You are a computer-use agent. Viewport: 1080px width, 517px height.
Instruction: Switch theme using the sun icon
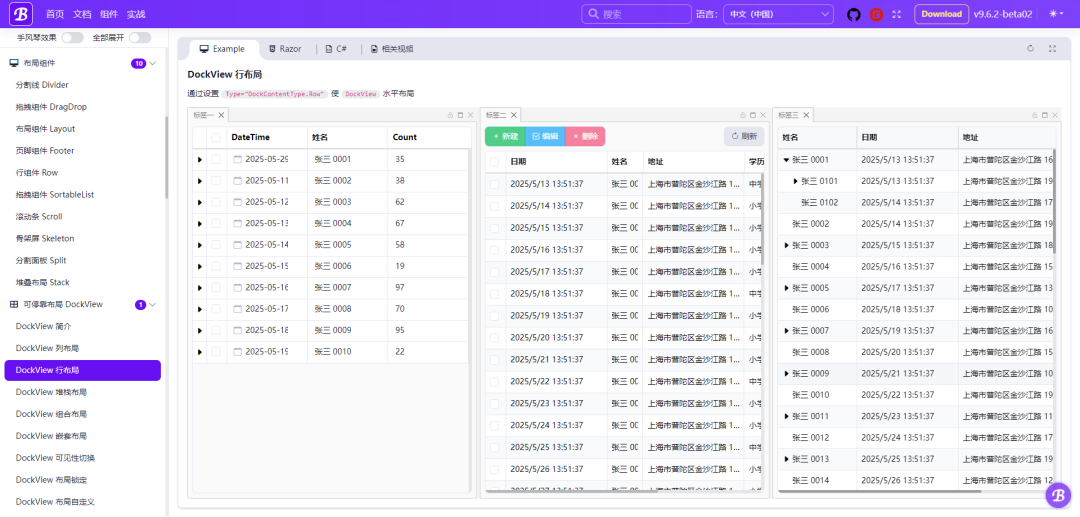tap(1055, 14)
